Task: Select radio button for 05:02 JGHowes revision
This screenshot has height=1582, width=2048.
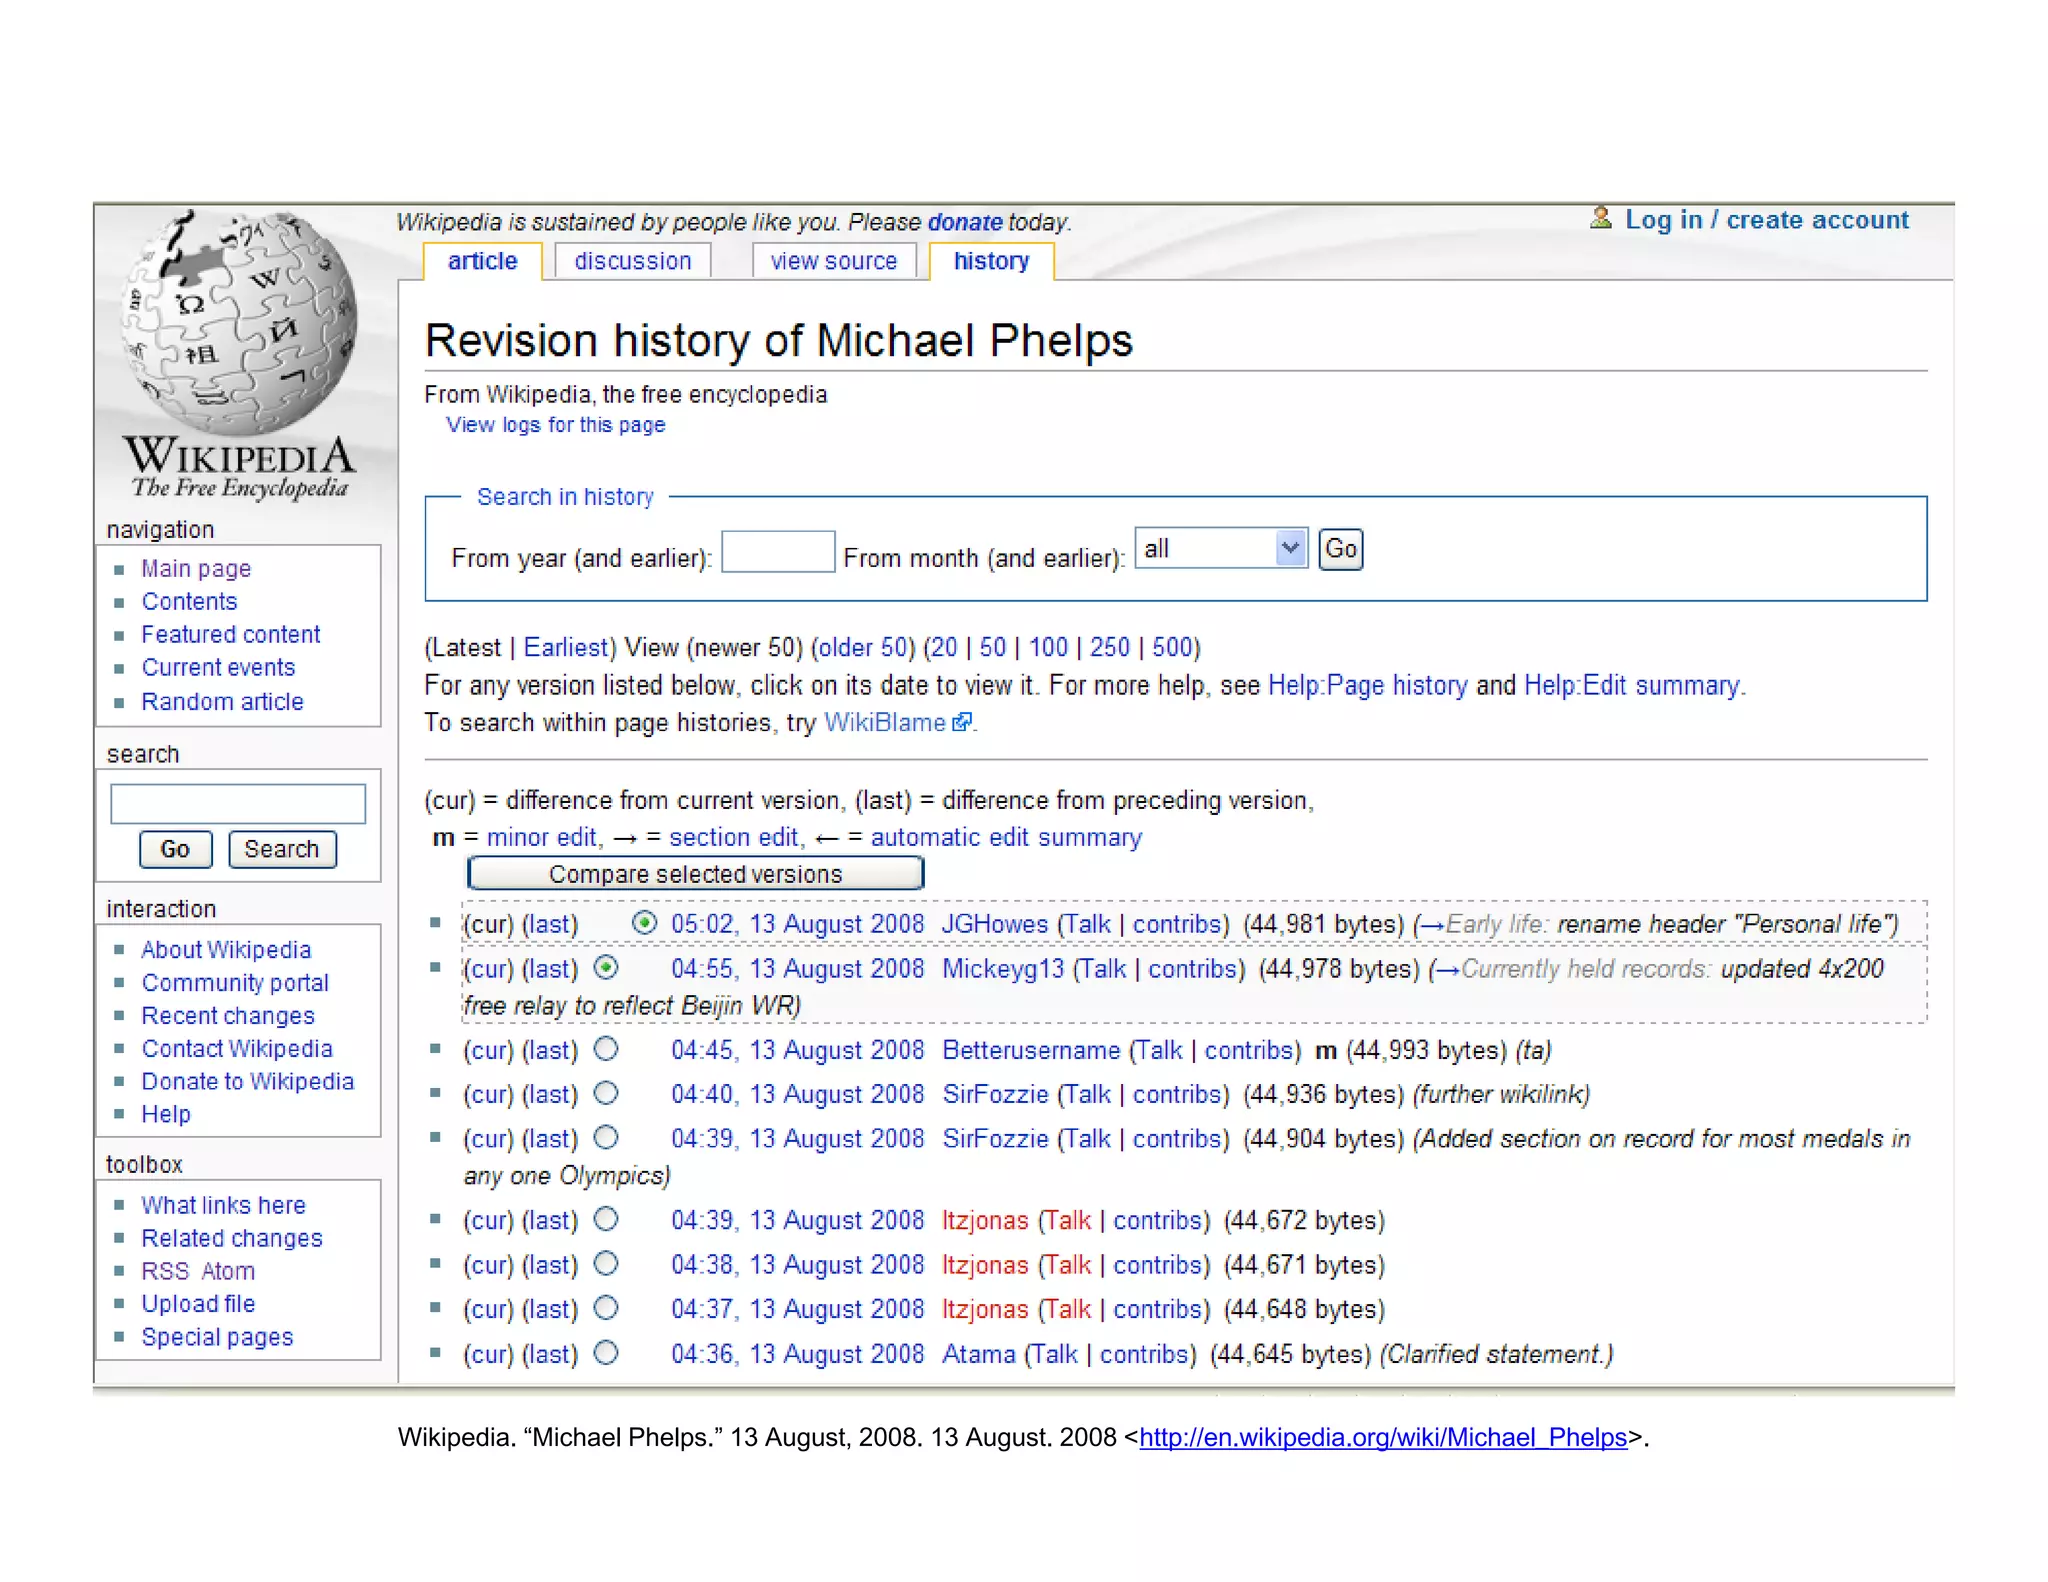Action: point(645,923)
